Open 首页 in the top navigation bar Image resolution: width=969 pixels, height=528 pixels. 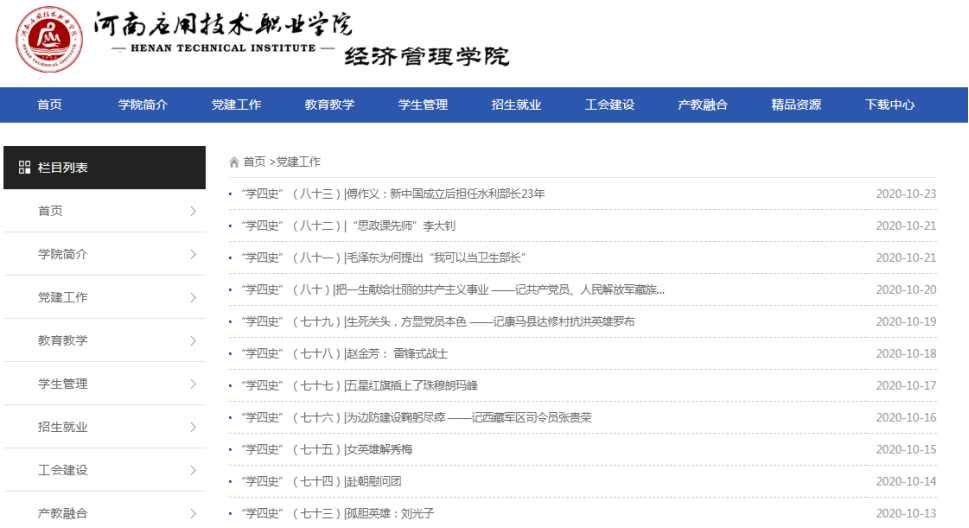point(50,105)
